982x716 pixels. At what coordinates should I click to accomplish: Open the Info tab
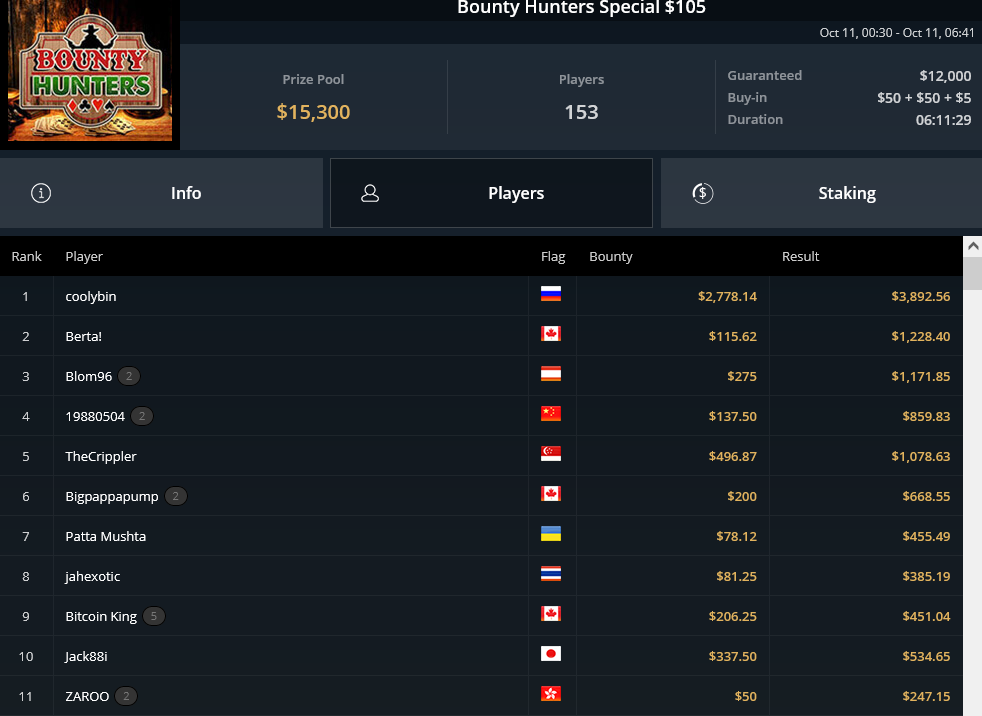point(161,193)
